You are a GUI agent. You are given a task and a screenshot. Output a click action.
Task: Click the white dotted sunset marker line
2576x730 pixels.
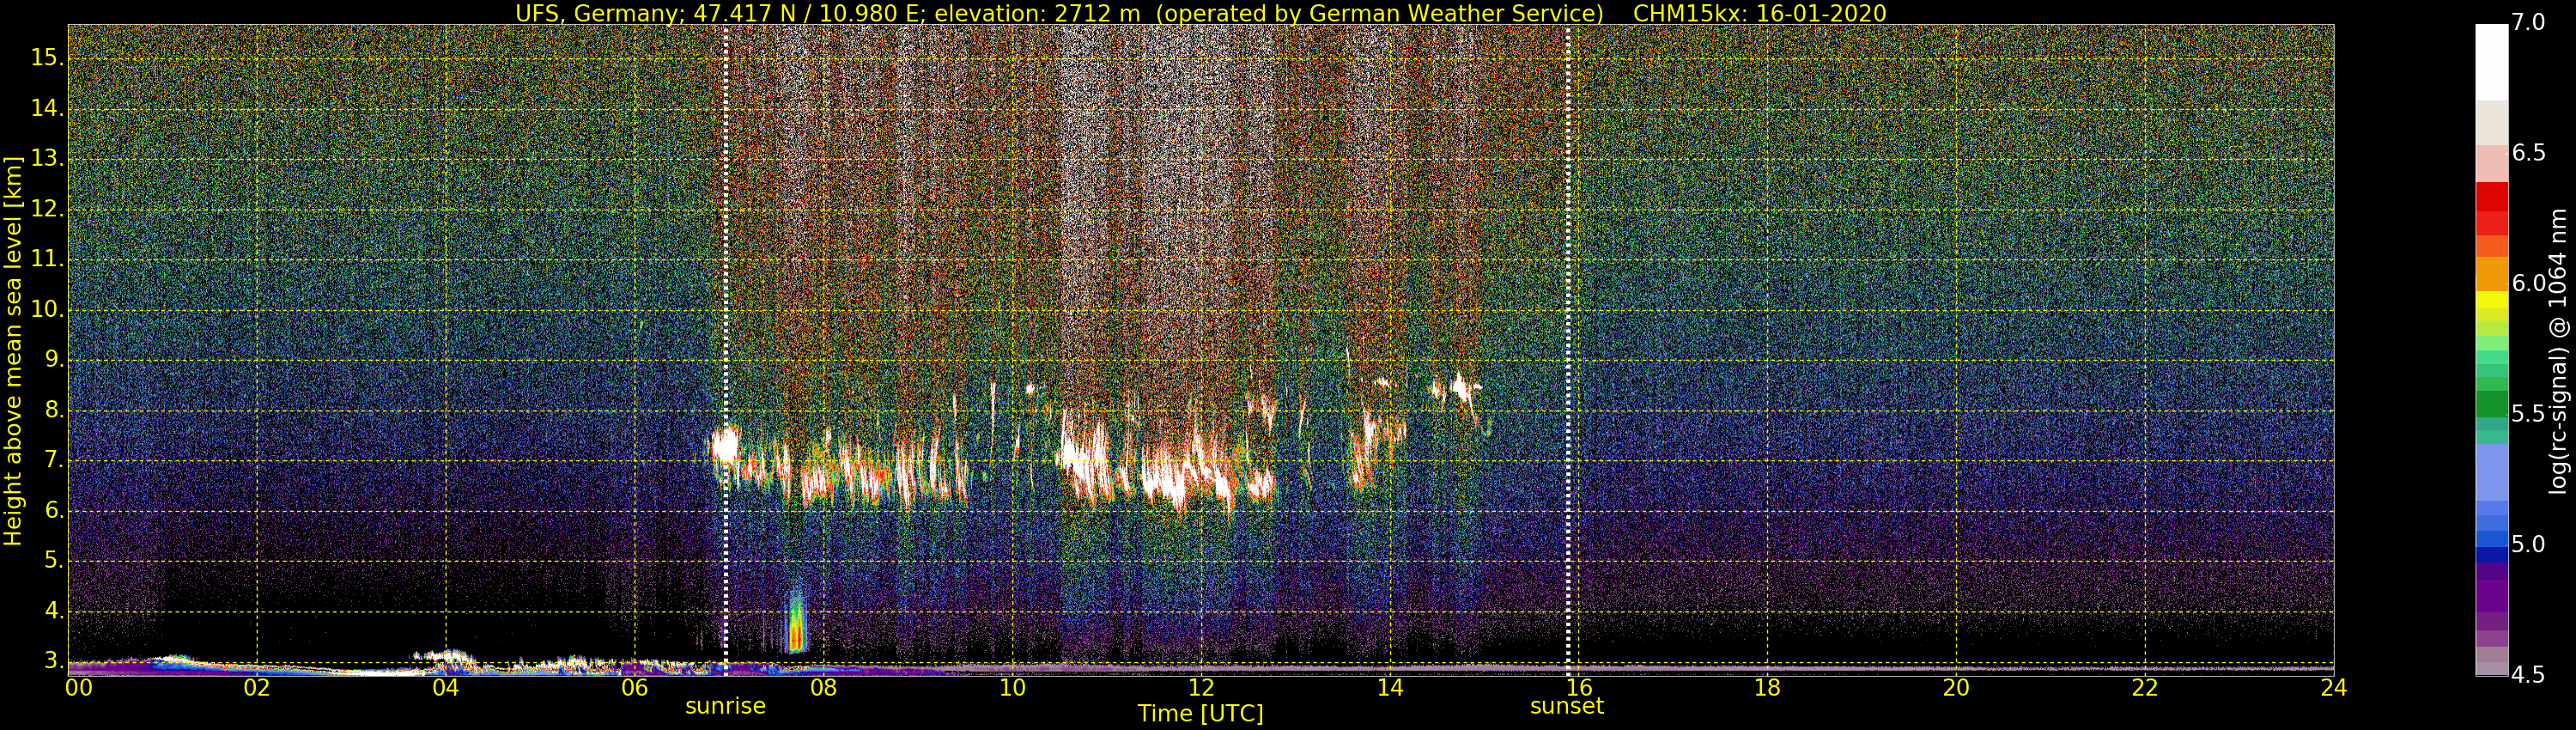[1567, 350]
